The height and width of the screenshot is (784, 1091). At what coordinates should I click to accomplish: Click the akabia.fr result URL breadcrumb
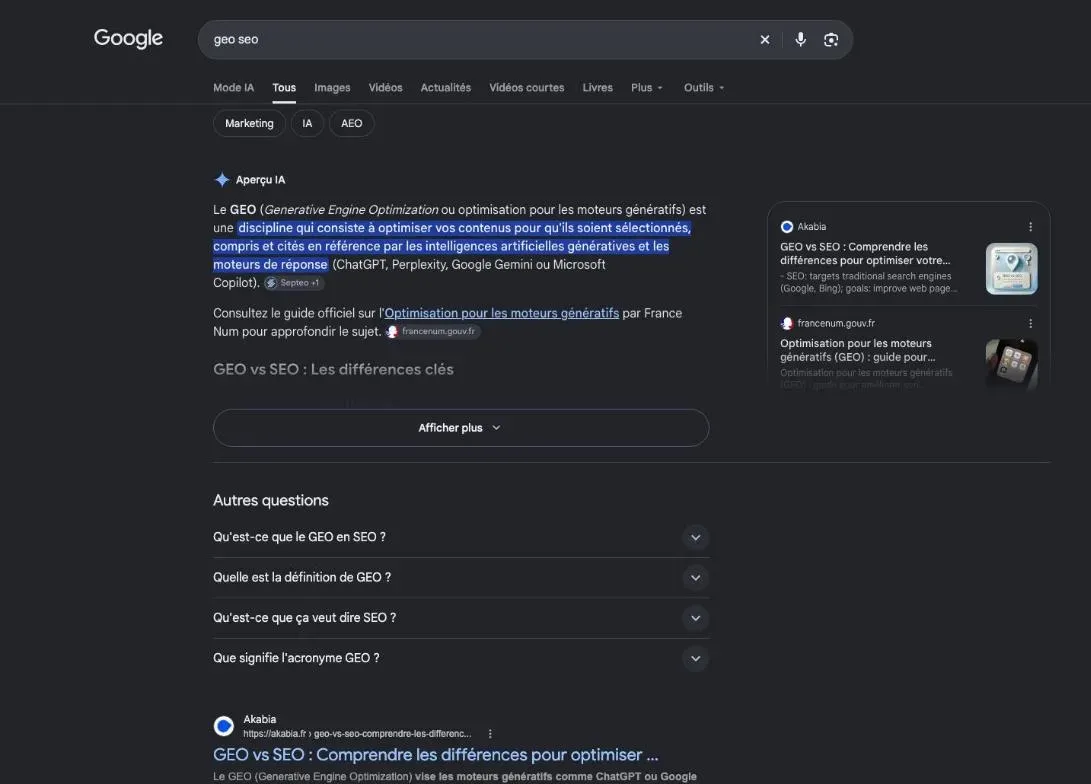point(357,734)
